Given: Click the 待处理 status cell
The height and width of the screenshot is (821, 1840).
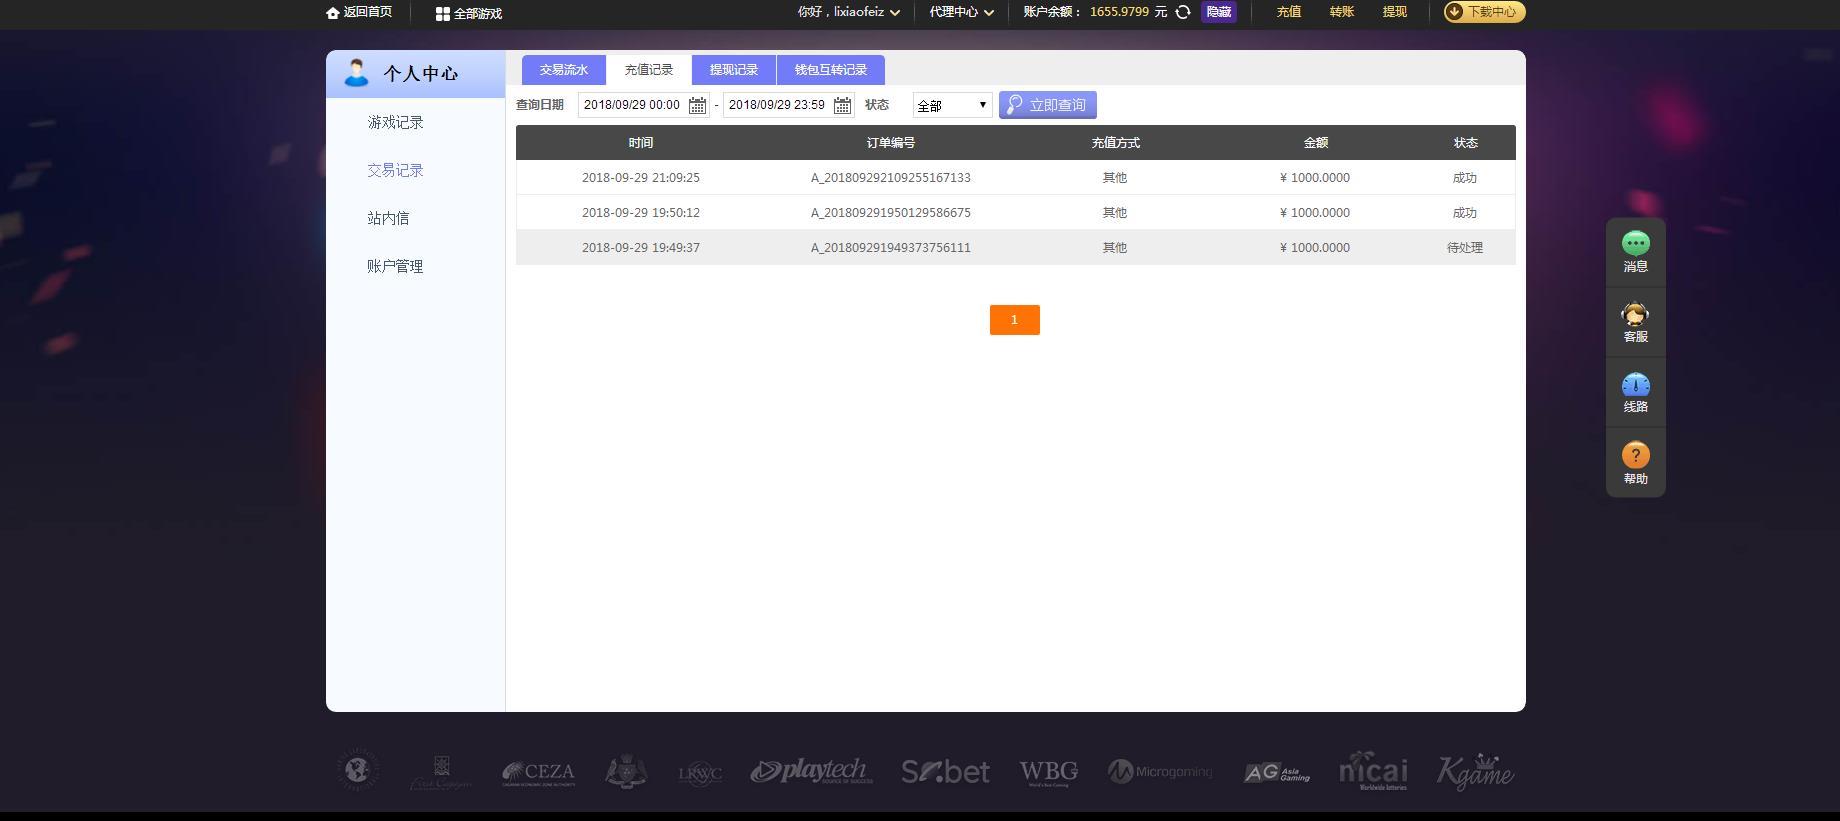Looking at the screenshot, I should point(1465,248).
